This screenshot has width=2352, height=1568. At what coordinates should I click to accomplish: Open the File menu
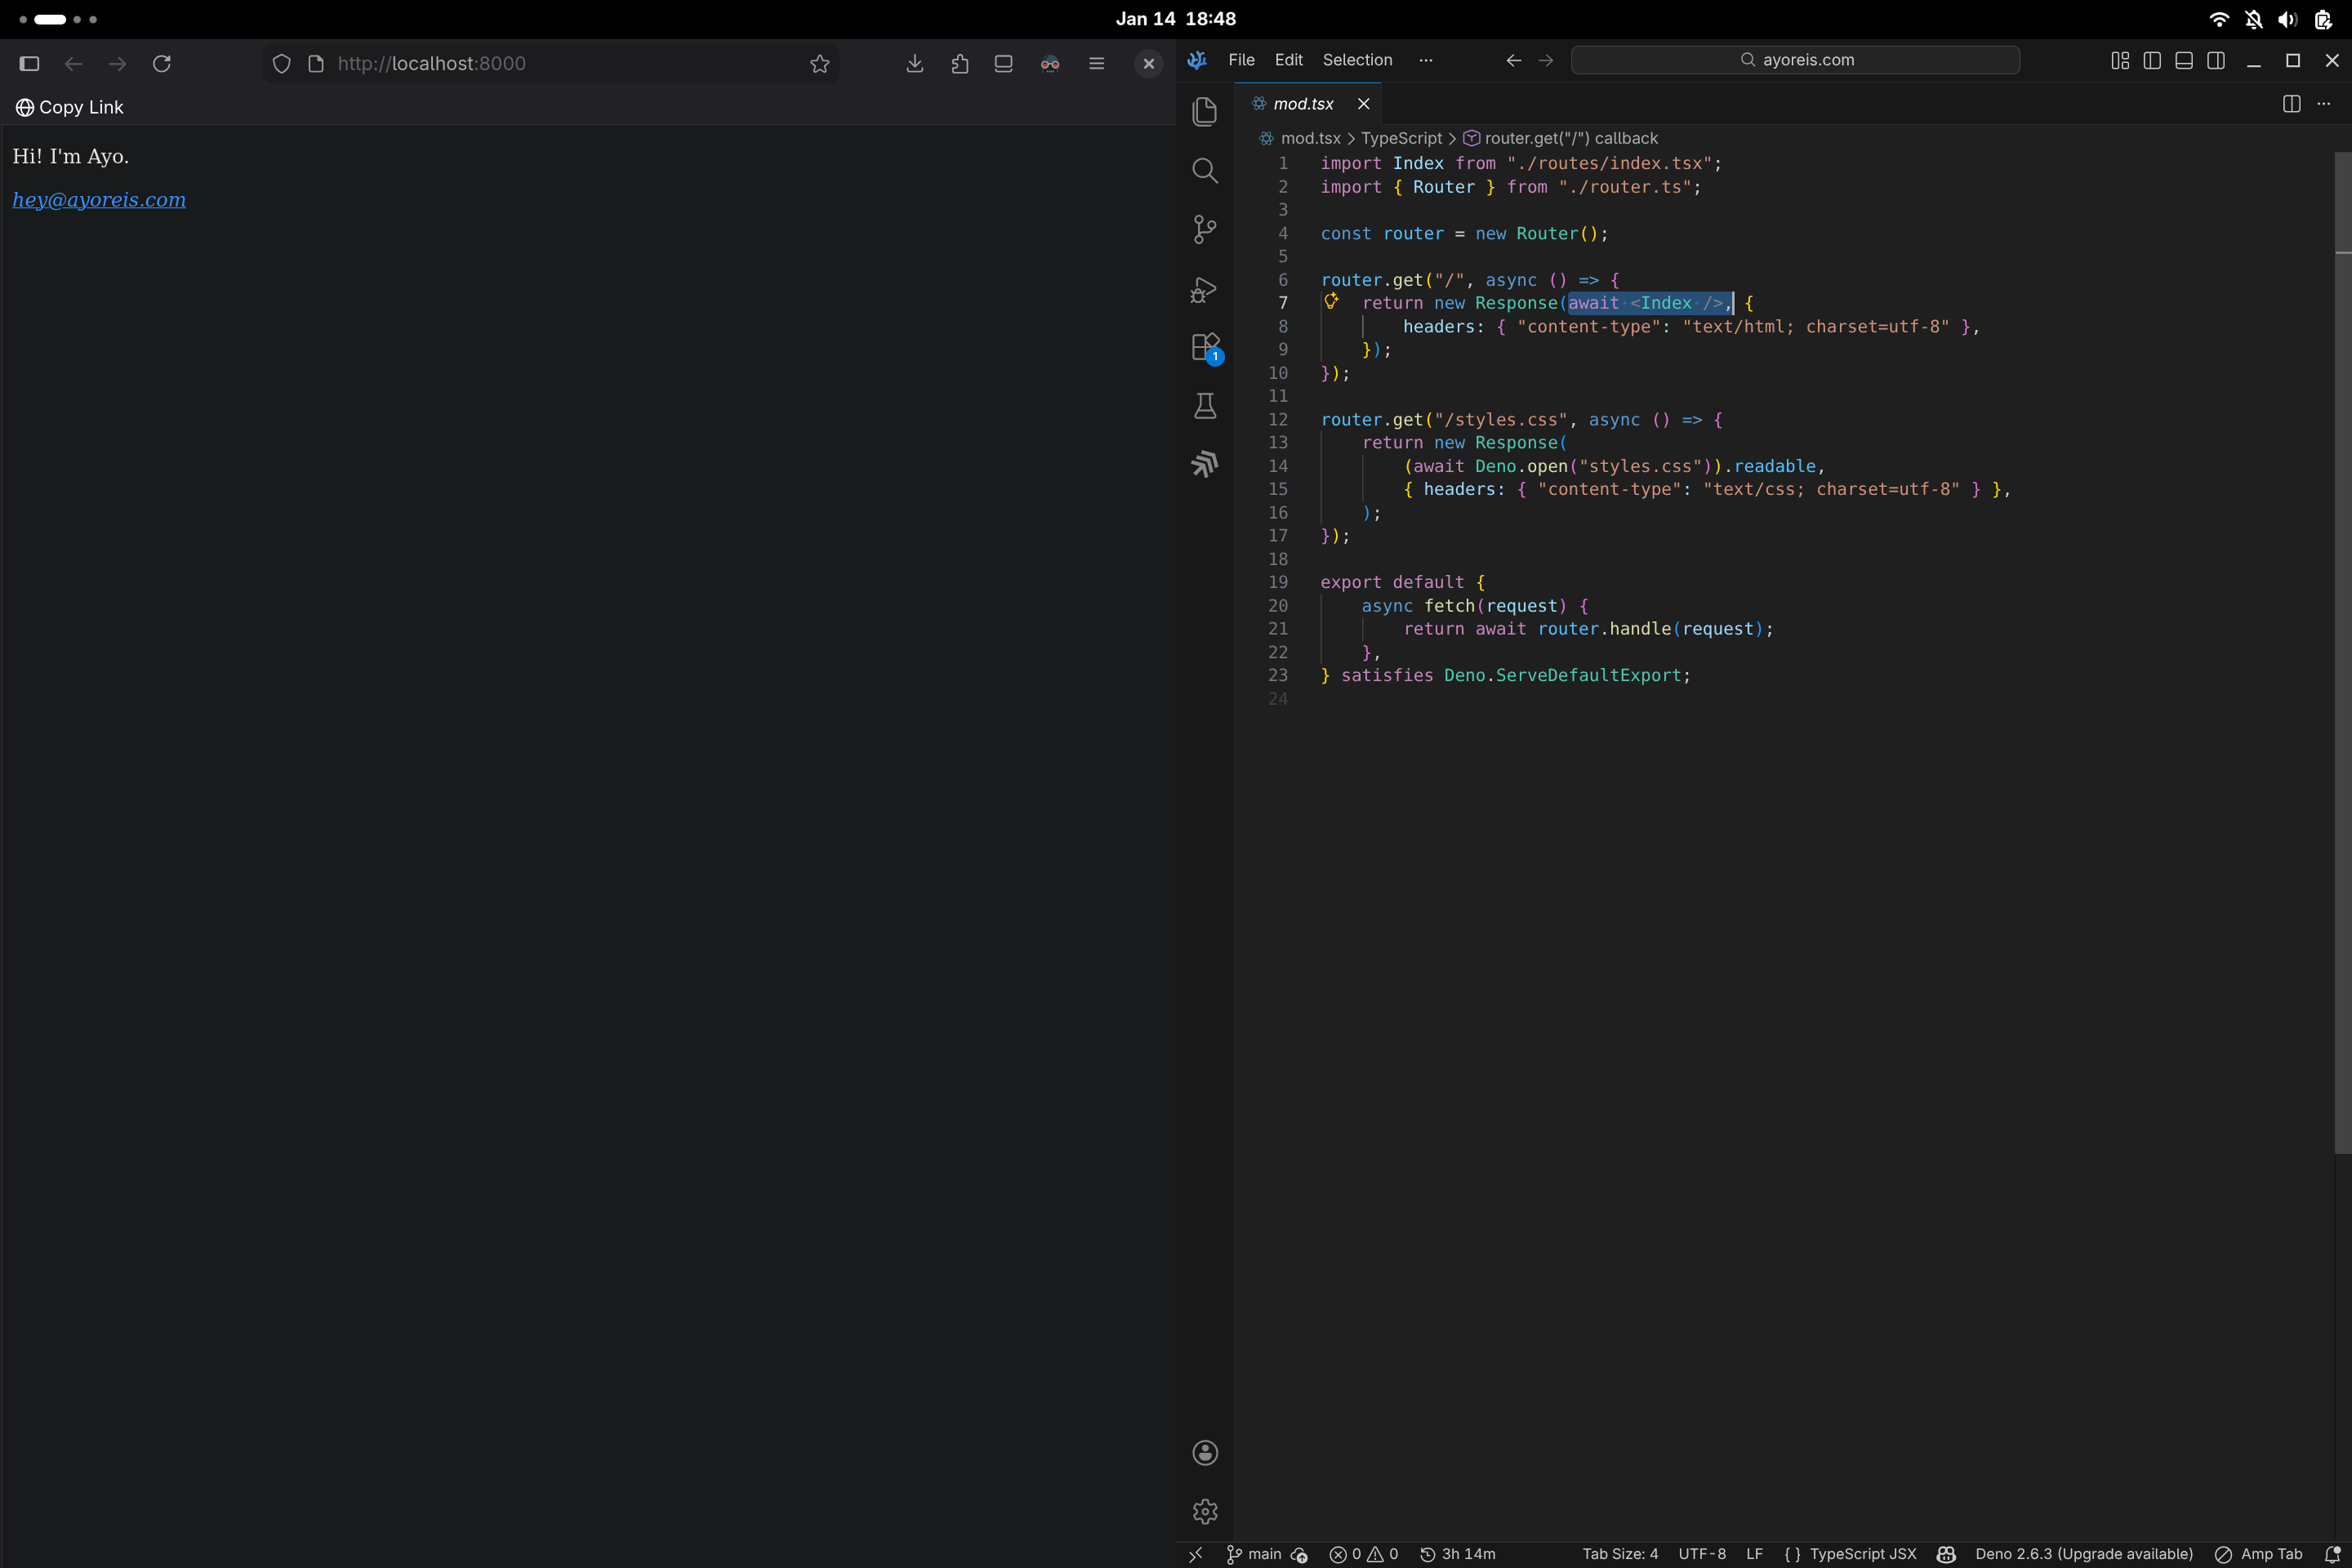[x=1241, y=60]
